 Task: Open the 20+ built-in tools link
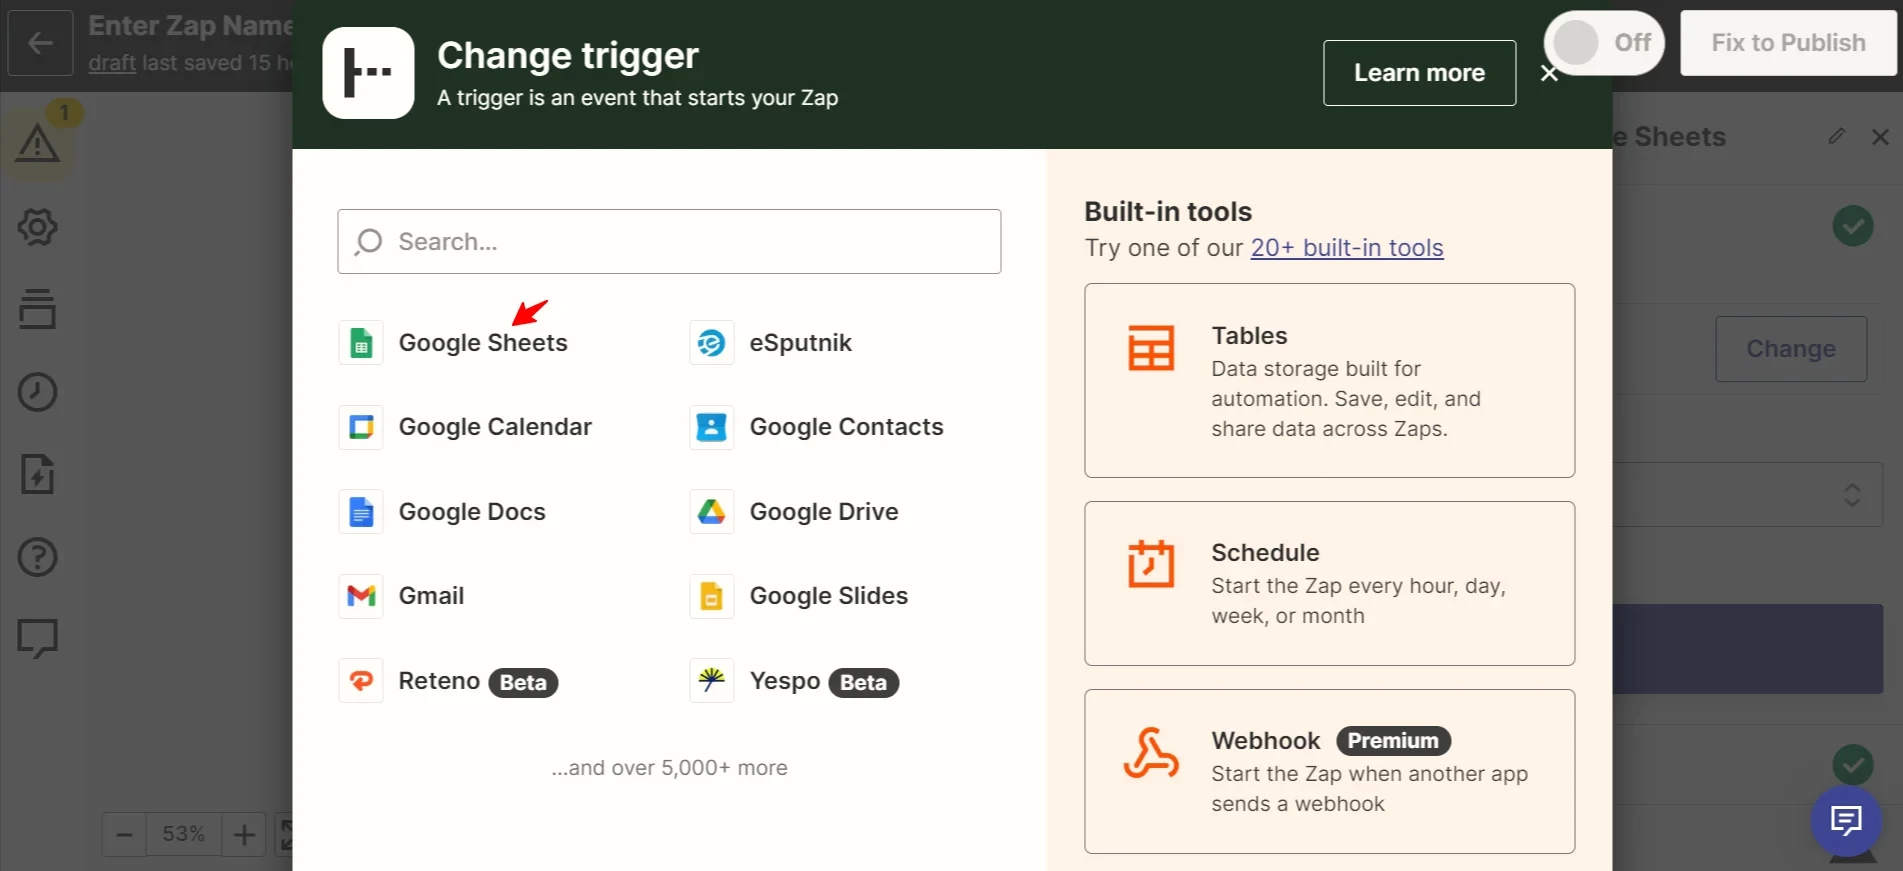(x=1347, y=248)
